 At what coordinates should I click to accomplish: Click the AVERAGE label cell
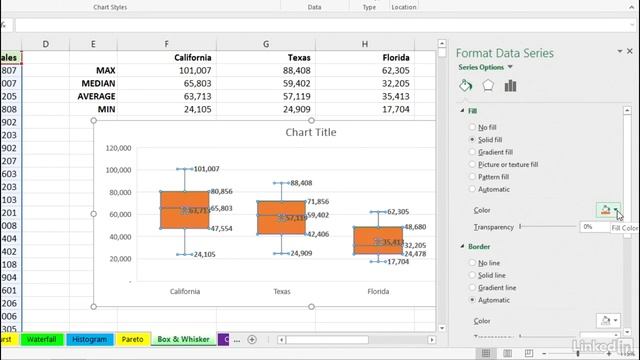(x=93, y=96)
